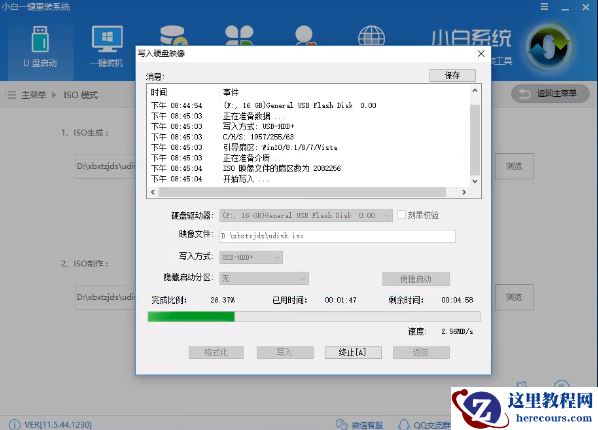Click the 保存 button in dialog

point(452,75)
